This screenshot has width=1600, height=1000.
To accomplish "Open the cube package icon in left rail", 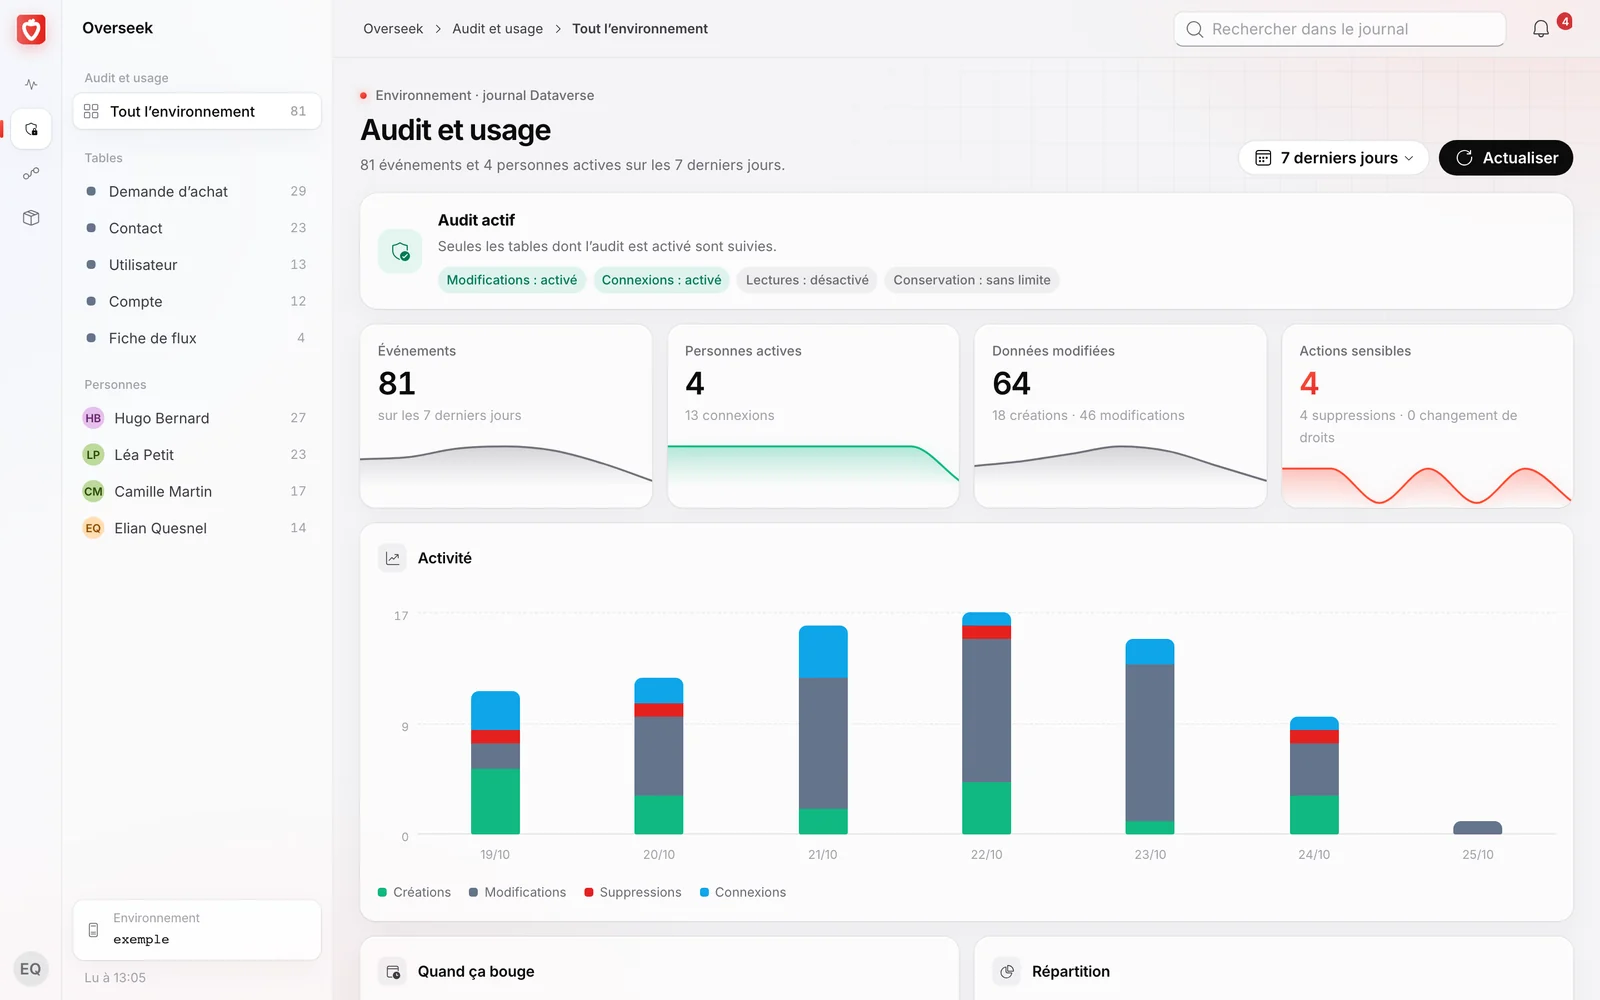I will coord(31,217).
